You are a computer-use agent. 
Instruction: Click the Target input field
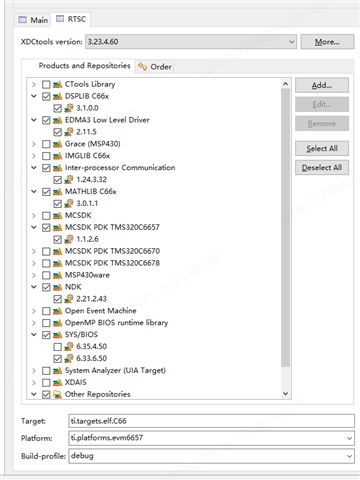coord(211,421)
